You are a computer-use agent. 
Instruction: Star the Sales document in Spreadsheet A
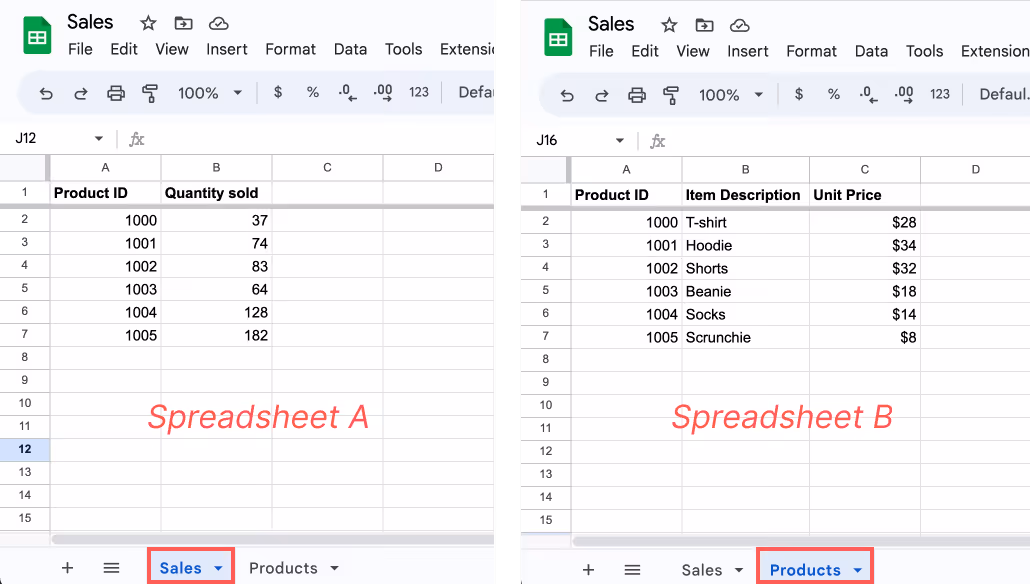point(148,24)
